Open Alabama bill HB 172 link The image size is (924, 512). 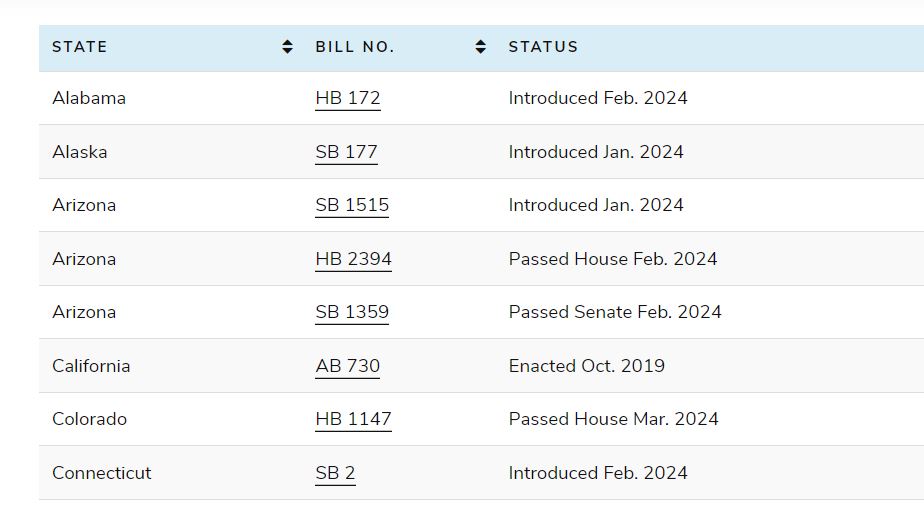point(348,98)
